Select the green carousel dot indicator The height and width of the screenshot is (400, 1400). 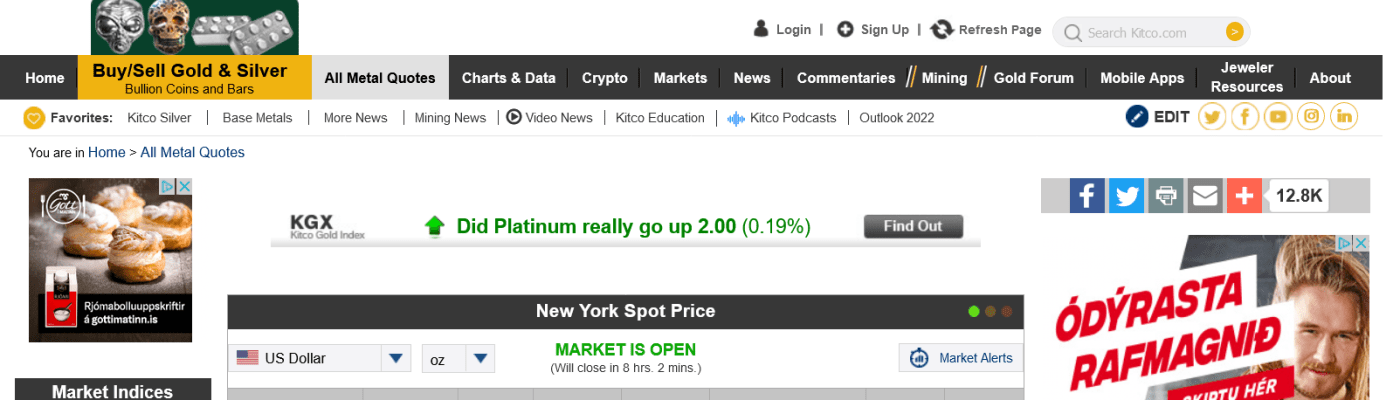[x=974, y=312]
